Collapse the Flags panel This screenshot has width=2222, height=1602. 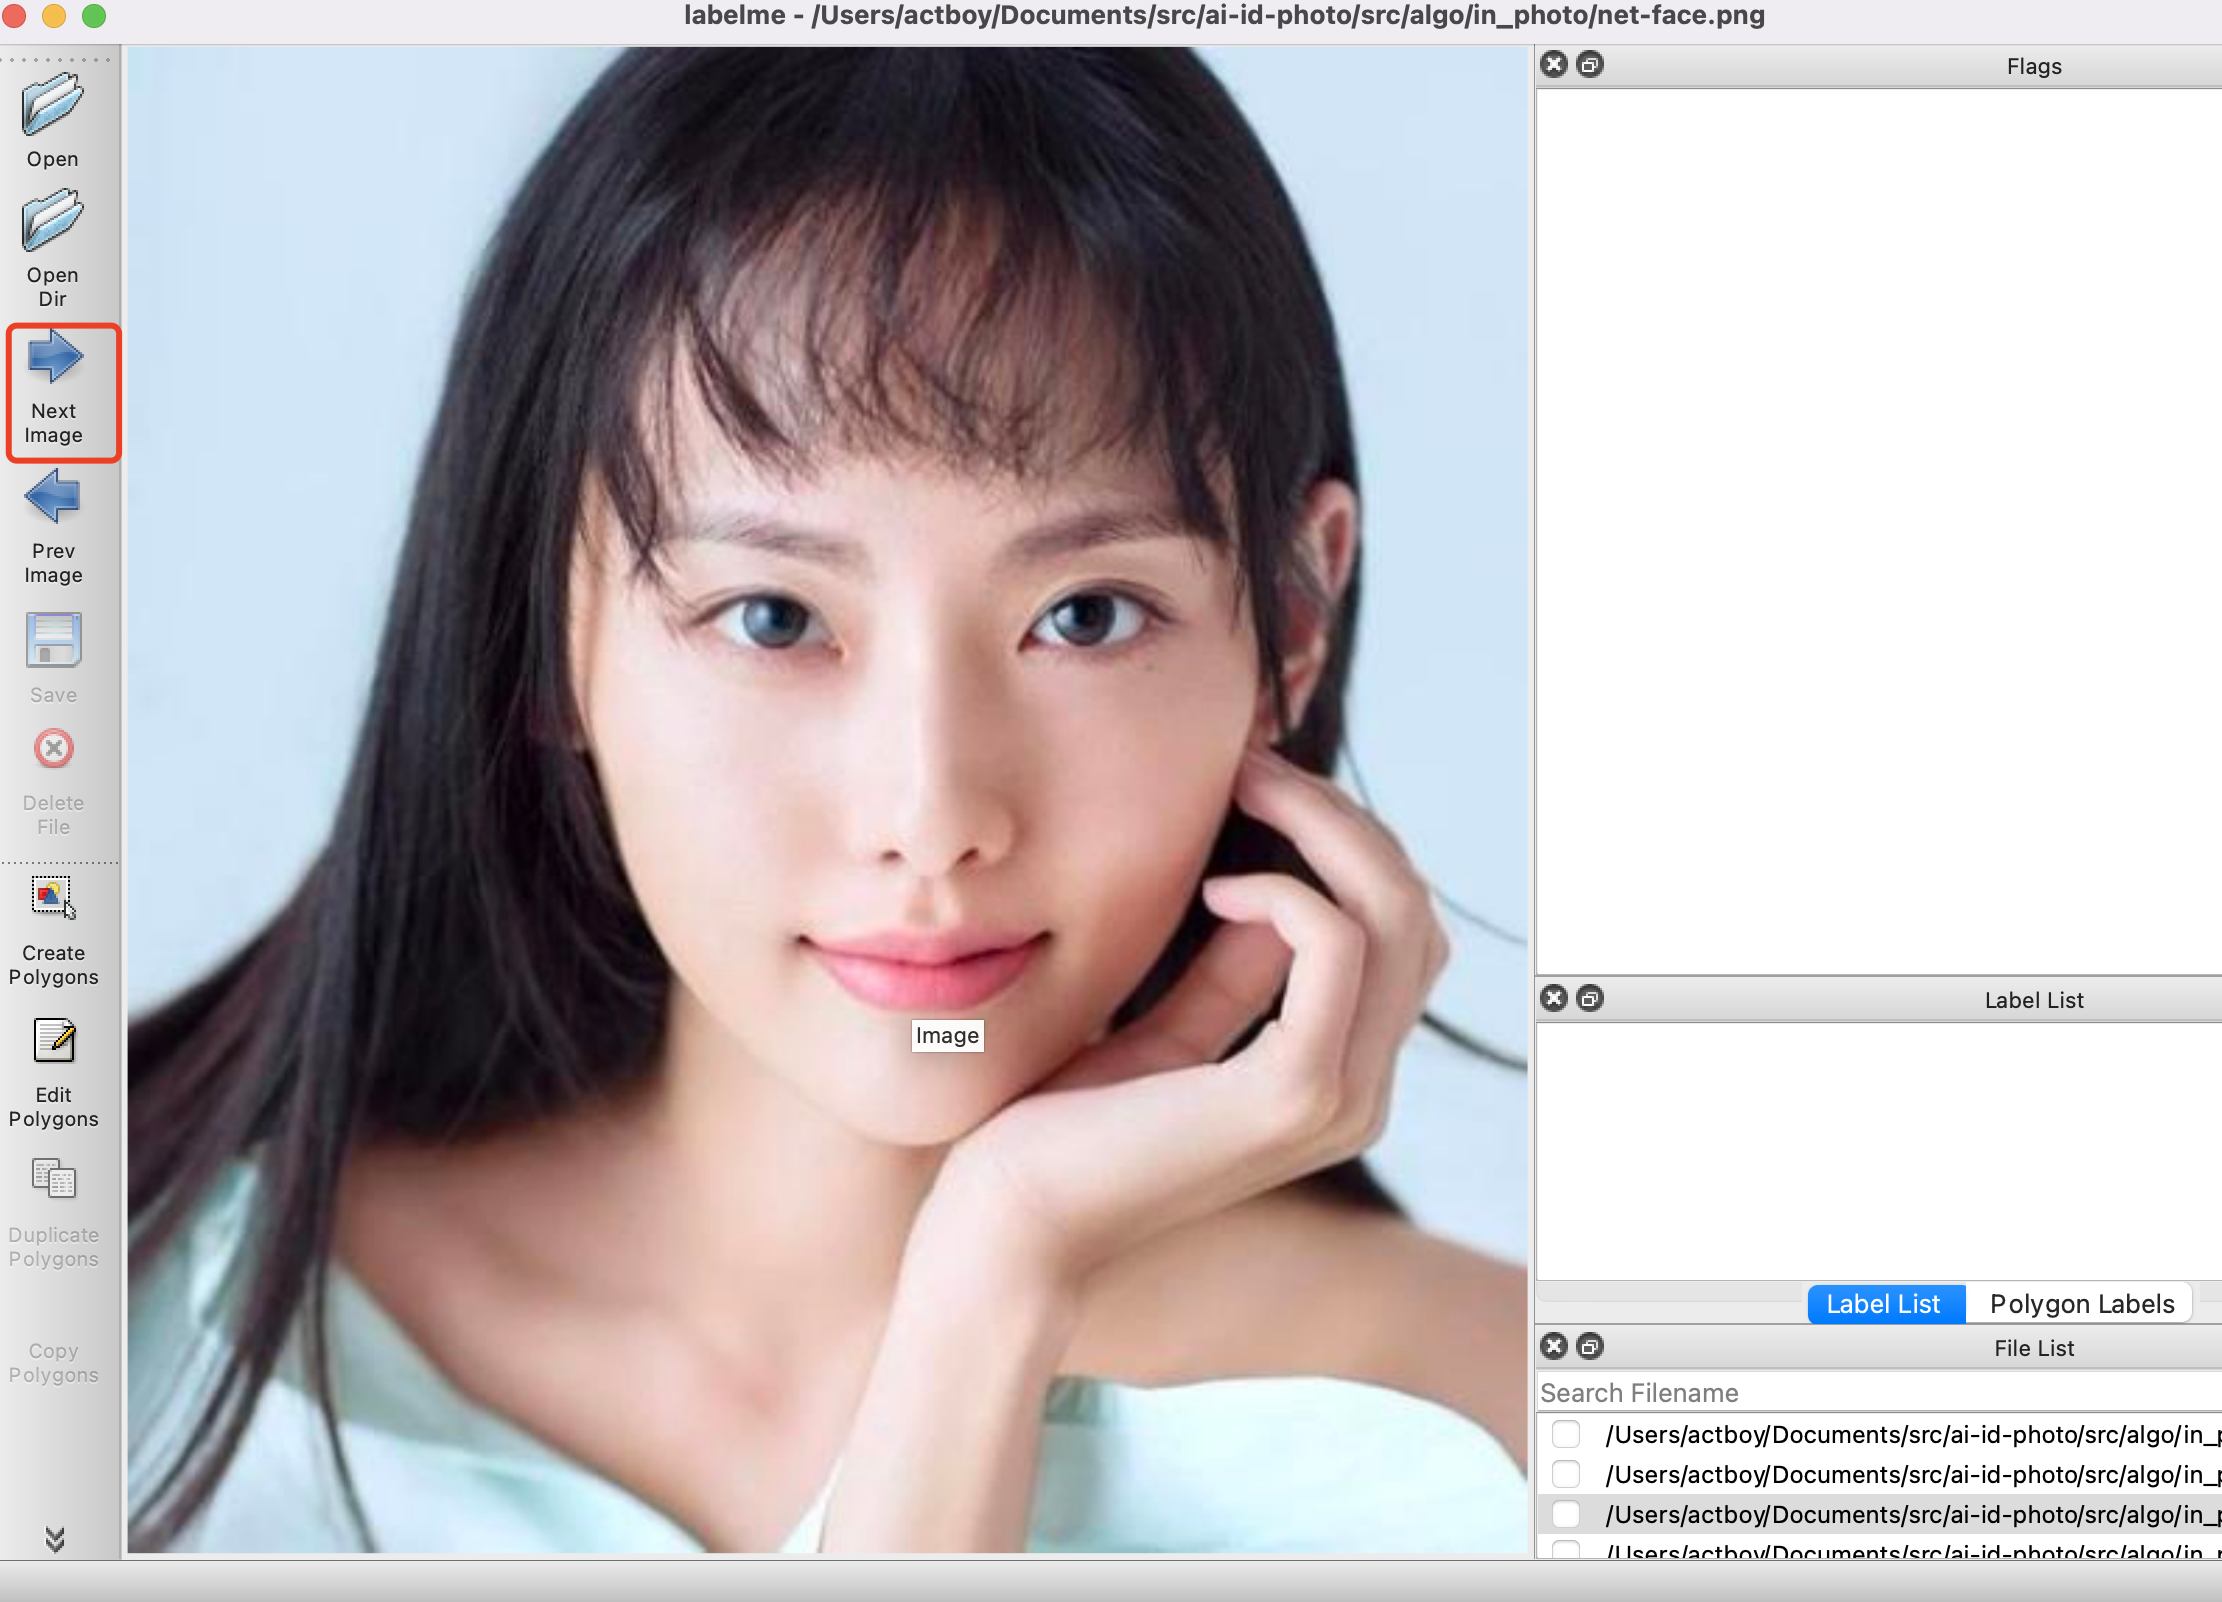click(x=1589, y=66)
